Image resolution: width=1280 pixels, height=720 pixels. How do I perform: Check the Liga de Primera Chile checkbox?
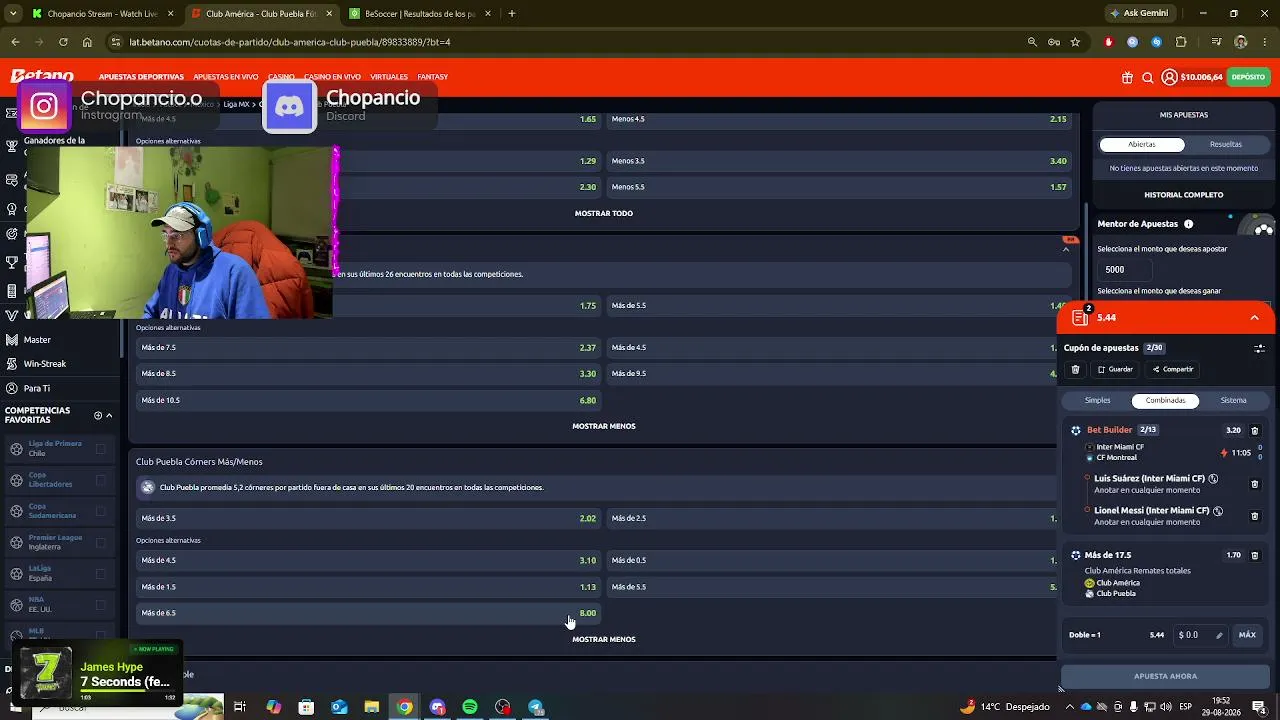pyautogui.click(x=100, y=448)
